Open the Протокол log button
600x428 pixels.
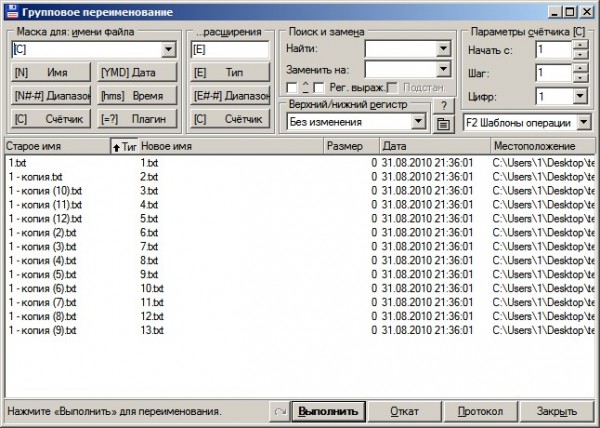pyautogui.click(x=481, y=412)
